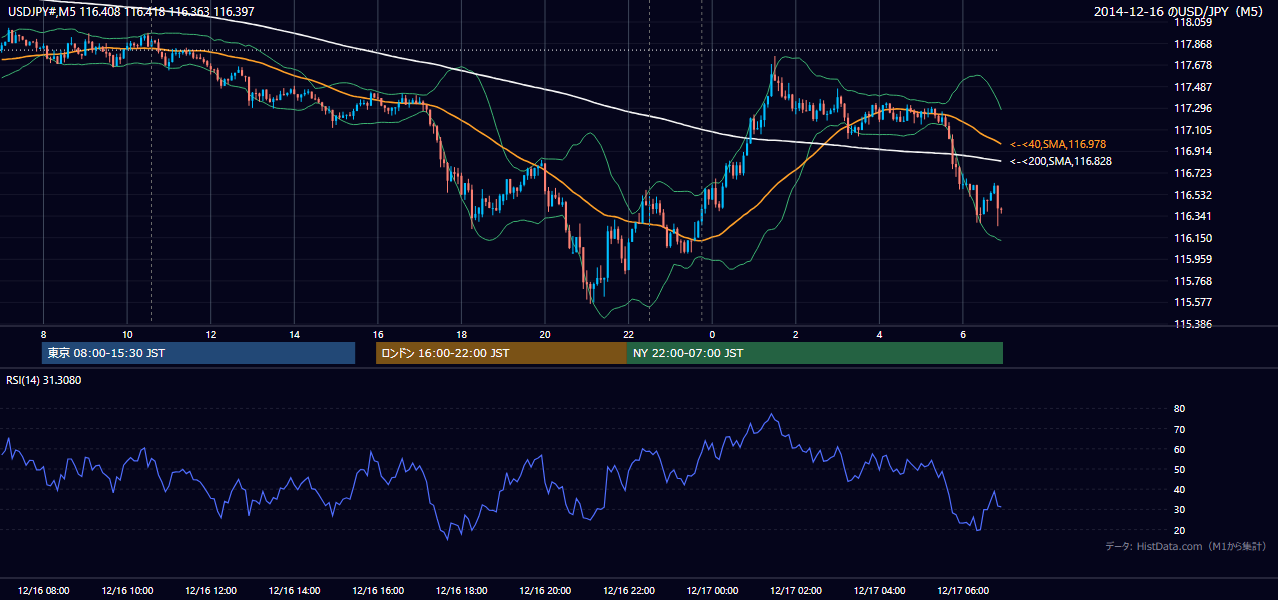The width and height of the screenshot is (1278, 600).
Task: Click price axis value 116.914
Action: click(1192, 151)
